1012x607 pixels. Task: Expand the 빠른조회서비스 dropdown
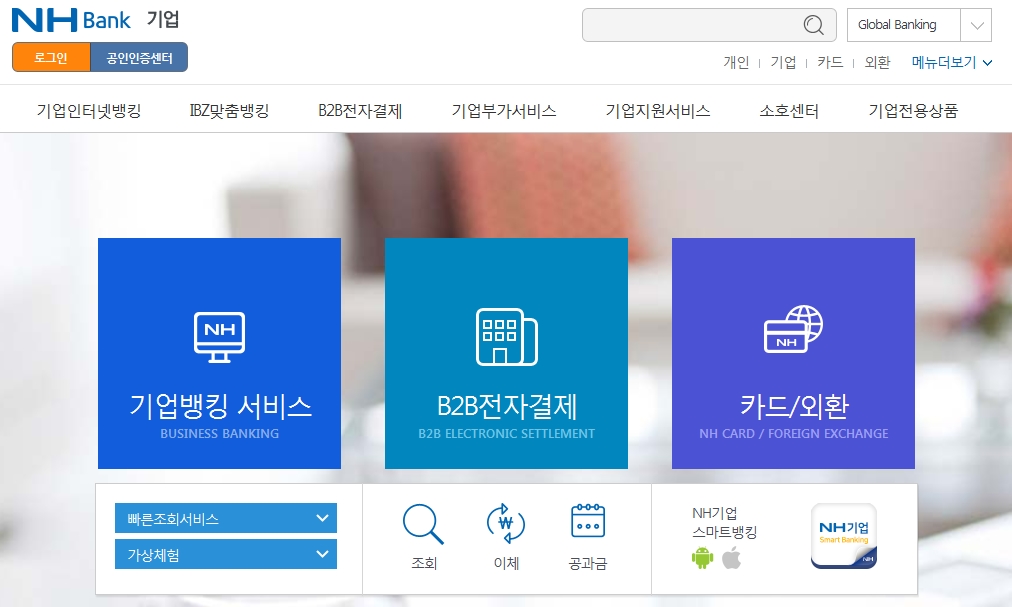226,518
